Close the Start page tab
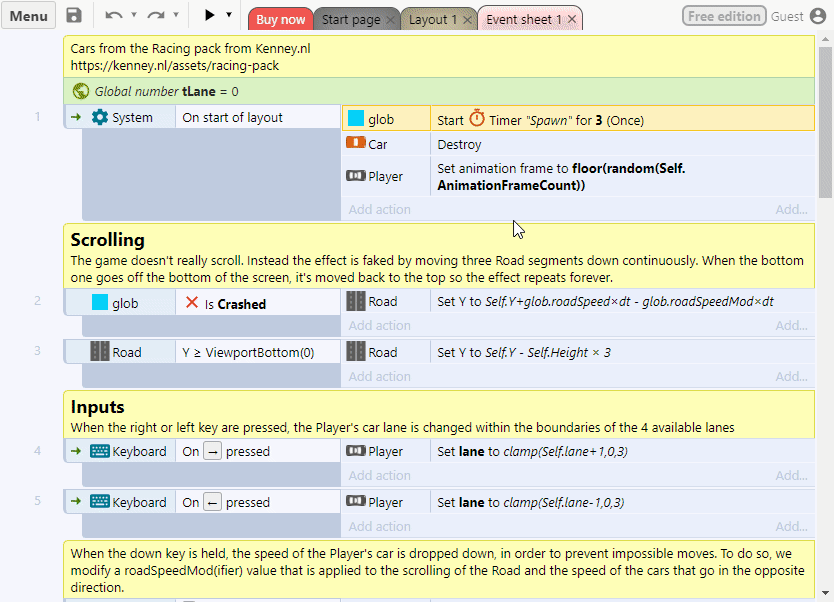Viewport: 834px width, 602px height. pos(390,20)
